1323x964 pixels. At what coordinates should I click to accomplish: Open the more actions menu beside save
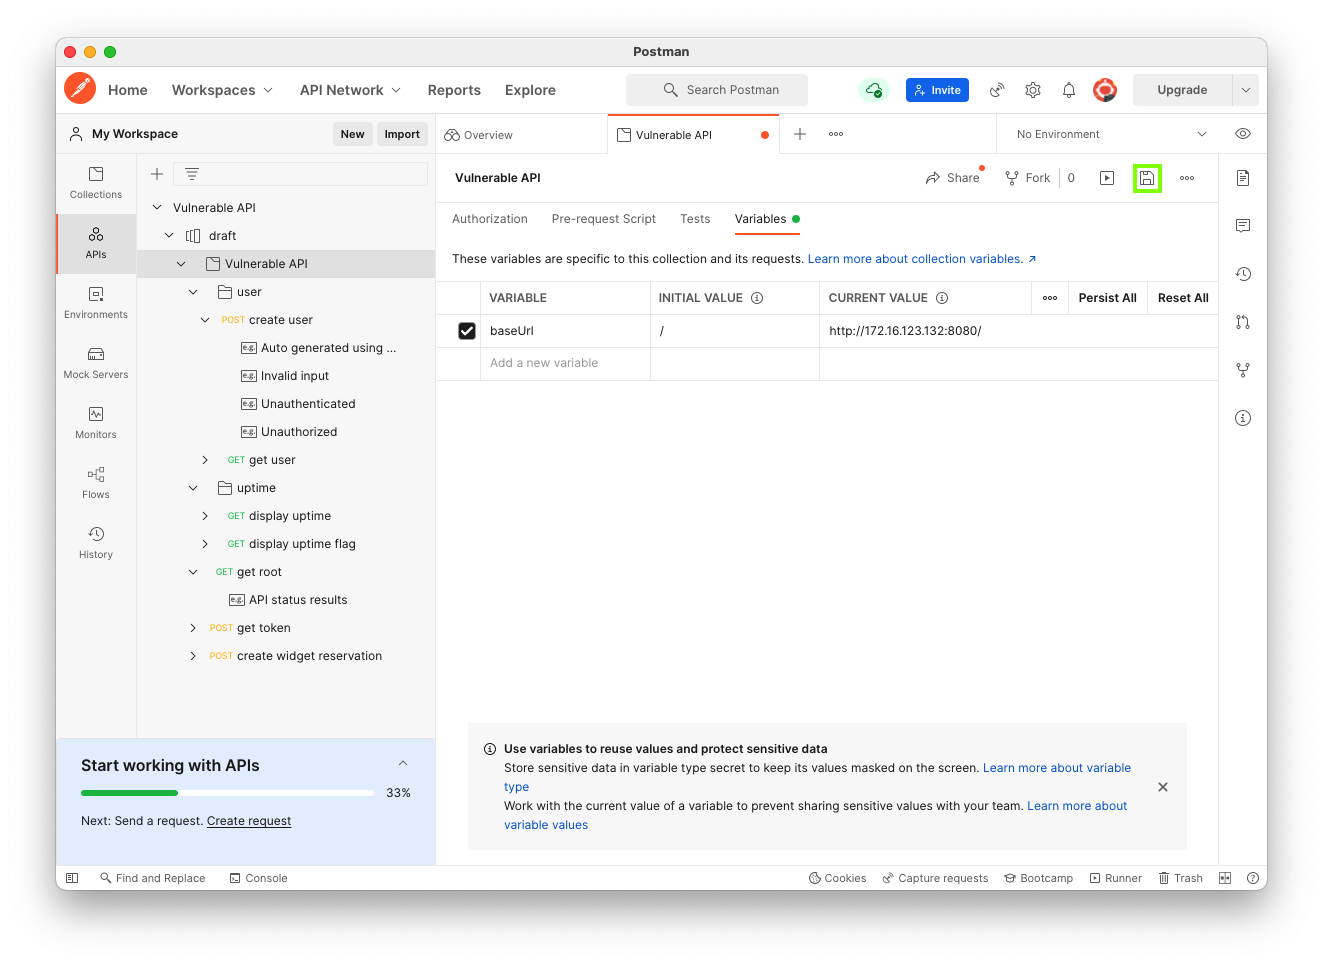pyautogui.click(x=1187, y=178)
